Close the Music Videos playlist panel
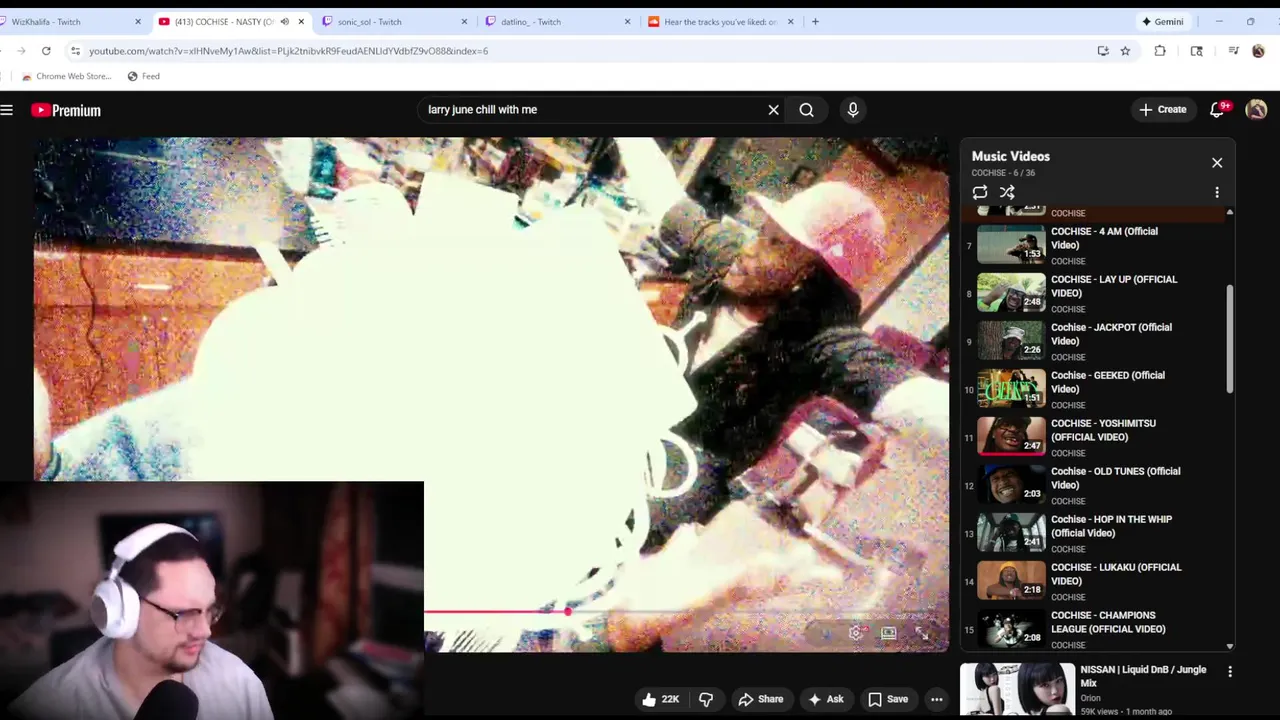The width and height of the screenshot is (1280, 720). click(x=1217, y=162)
